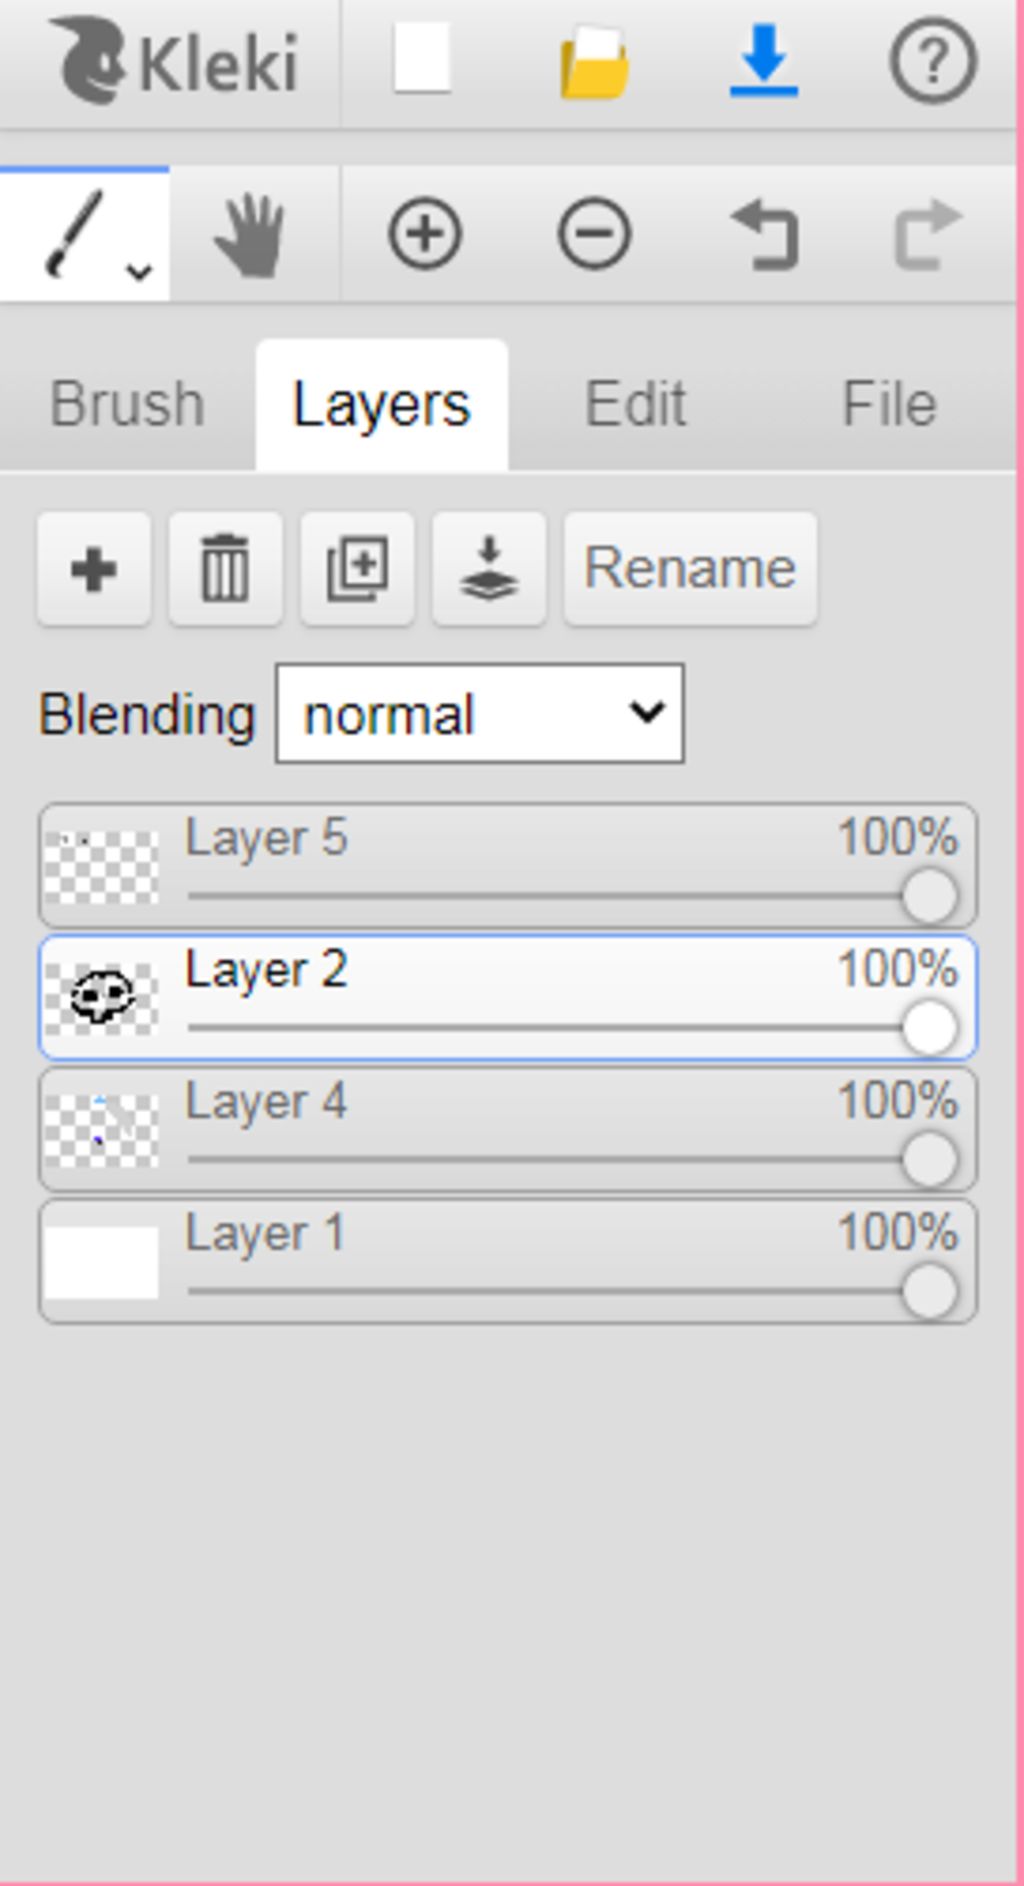
Task: Click the blue download save icon
Action: click(764, 62)
